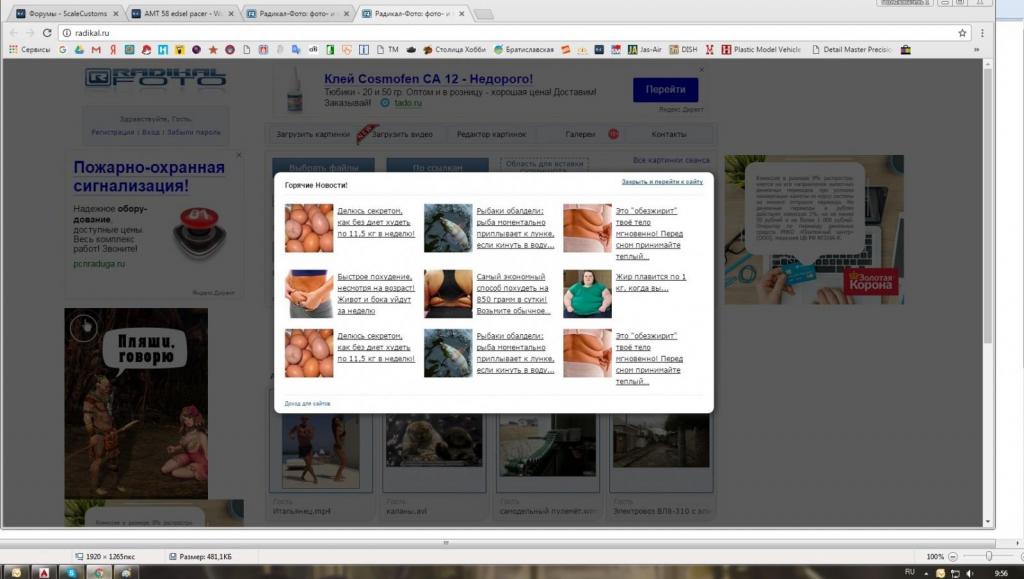This screenshot has width=1024, height=579.
Task: Open the Gmail bookmark icon
Action: (96, 49)
